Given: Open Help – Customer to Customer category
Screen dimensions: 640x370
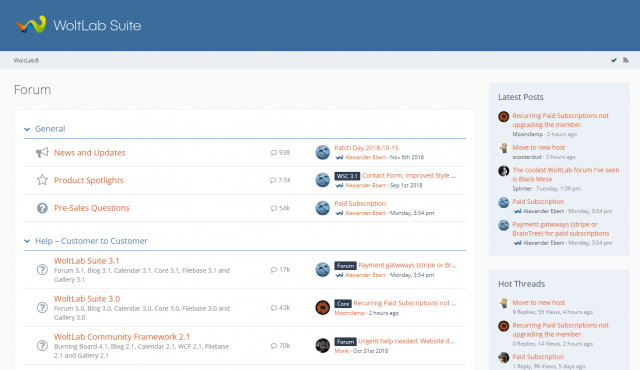Looking at the screenshot, I should click(x=91, y=241).
